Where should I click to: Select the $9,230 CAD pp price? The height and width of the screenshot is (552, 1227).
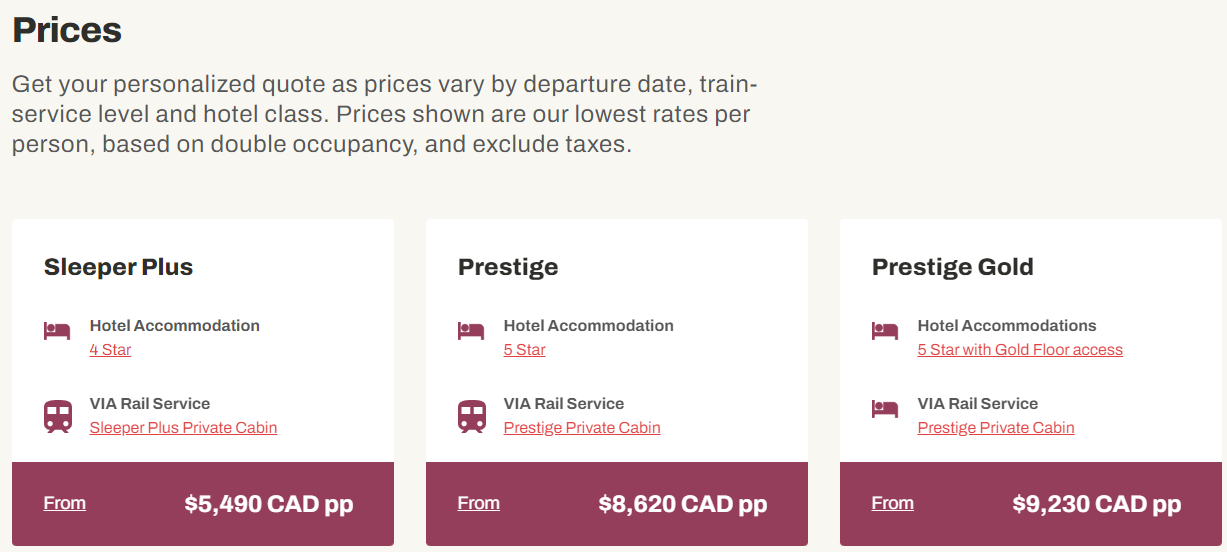(x=1097, y=504)
